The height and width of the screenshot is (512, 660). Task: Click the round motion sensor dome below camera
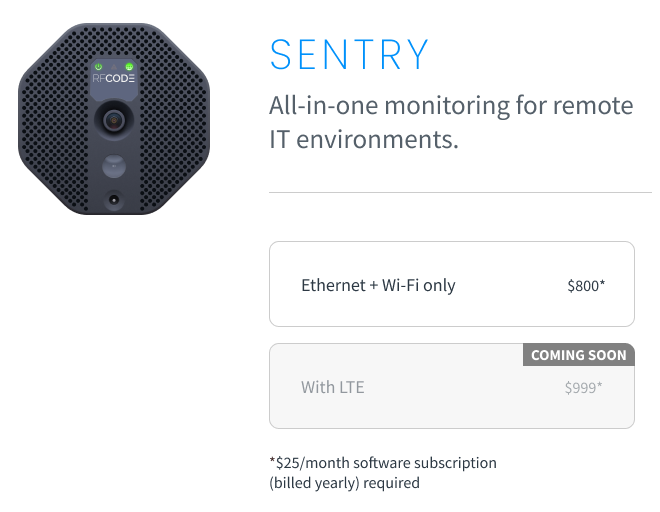(114, 166)
